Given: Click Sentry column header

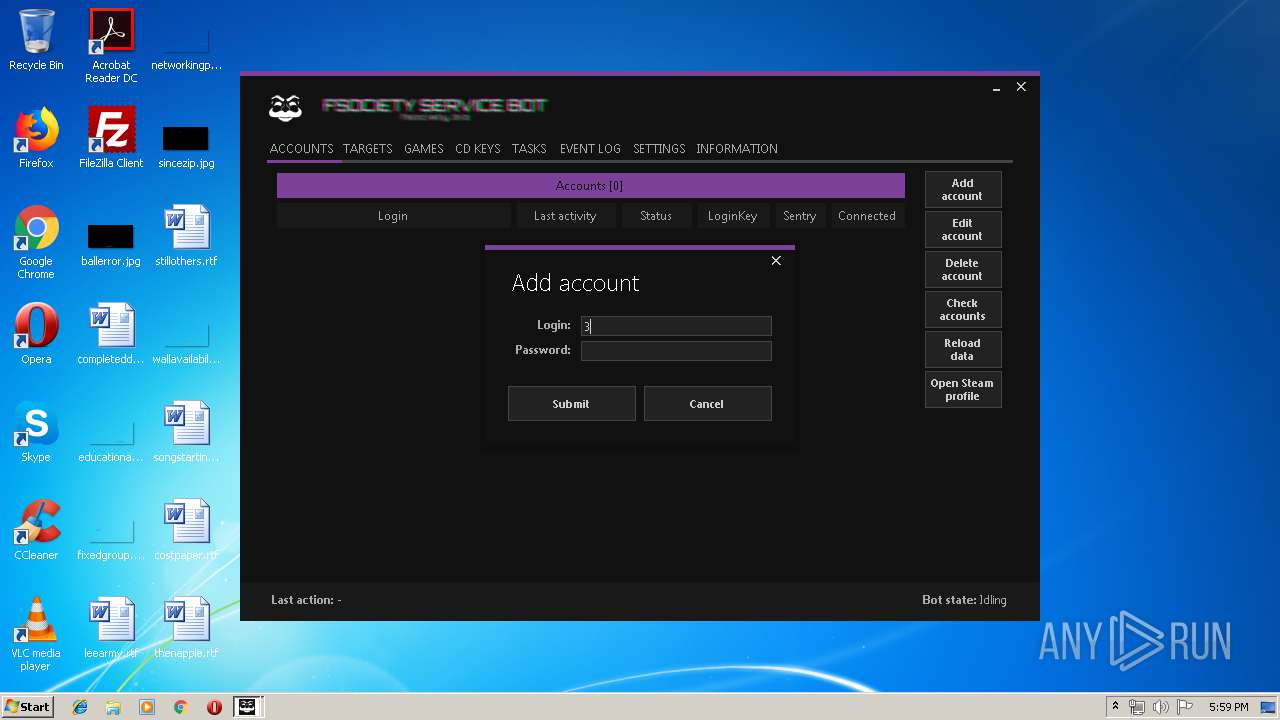Looking at the screenshot, I should pyautogui.click(x=800, y=216).
